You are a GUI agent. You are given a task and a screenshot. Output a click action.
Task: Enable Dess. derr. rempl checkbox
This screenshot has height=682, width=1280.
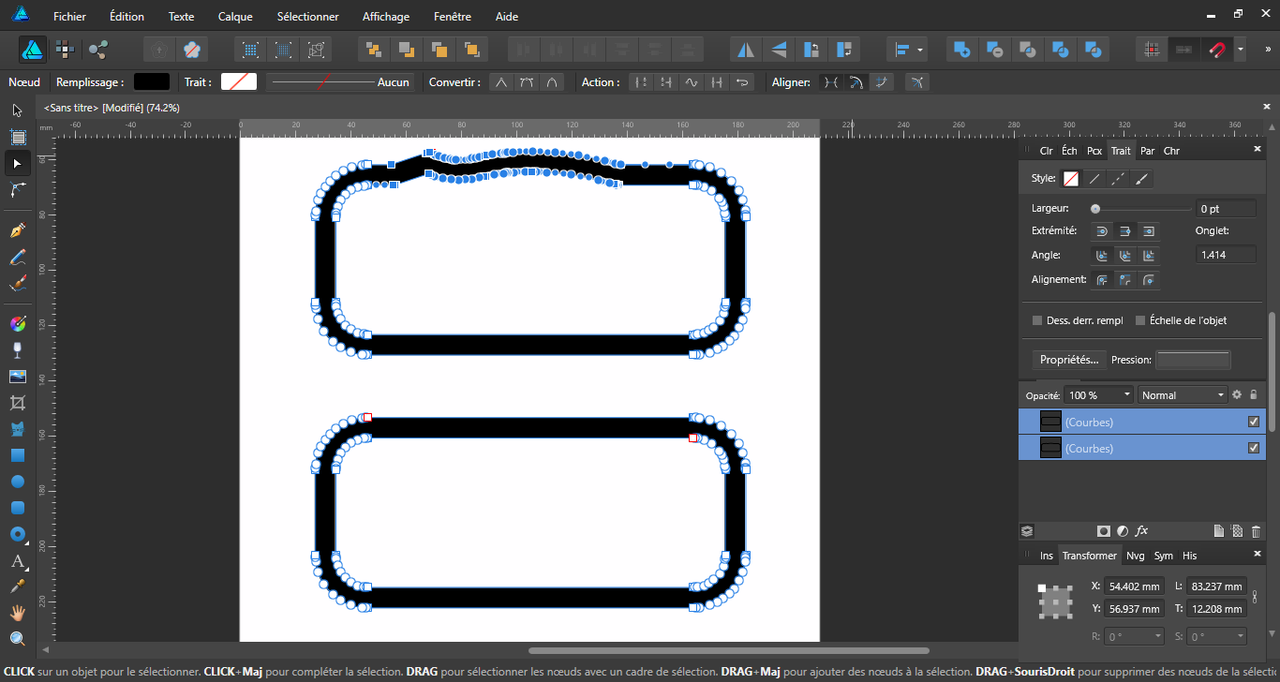click(x=1037, y=320)
